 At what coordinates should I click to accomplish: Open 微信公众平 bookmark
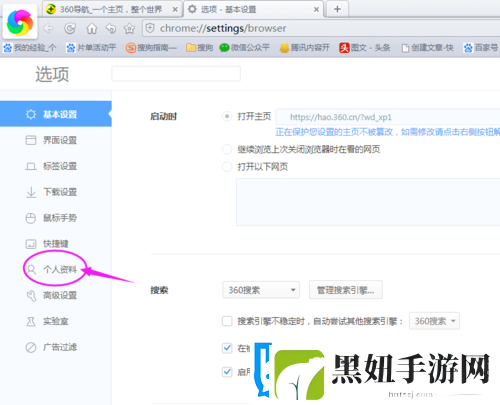[x=244, y=48]
